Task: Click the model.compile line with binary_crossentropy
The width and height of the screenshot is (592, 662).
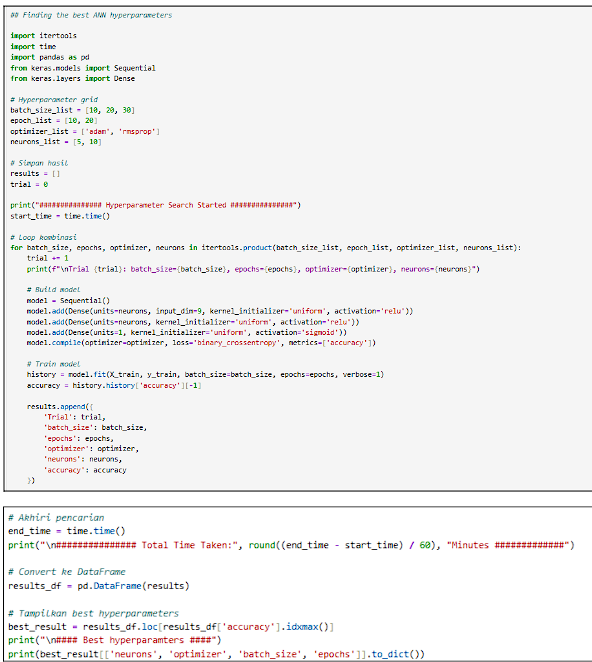Action: [x=201, y=343]
